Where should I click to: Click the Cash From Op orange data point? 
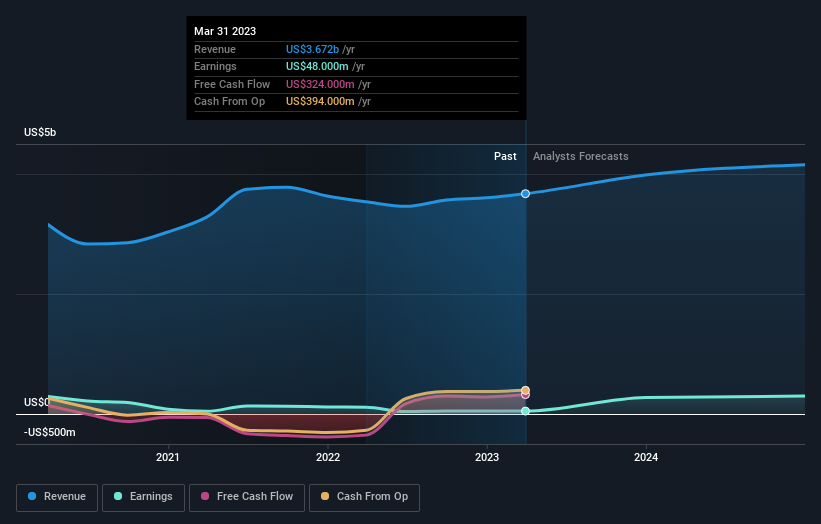click(x=525, y=390)
